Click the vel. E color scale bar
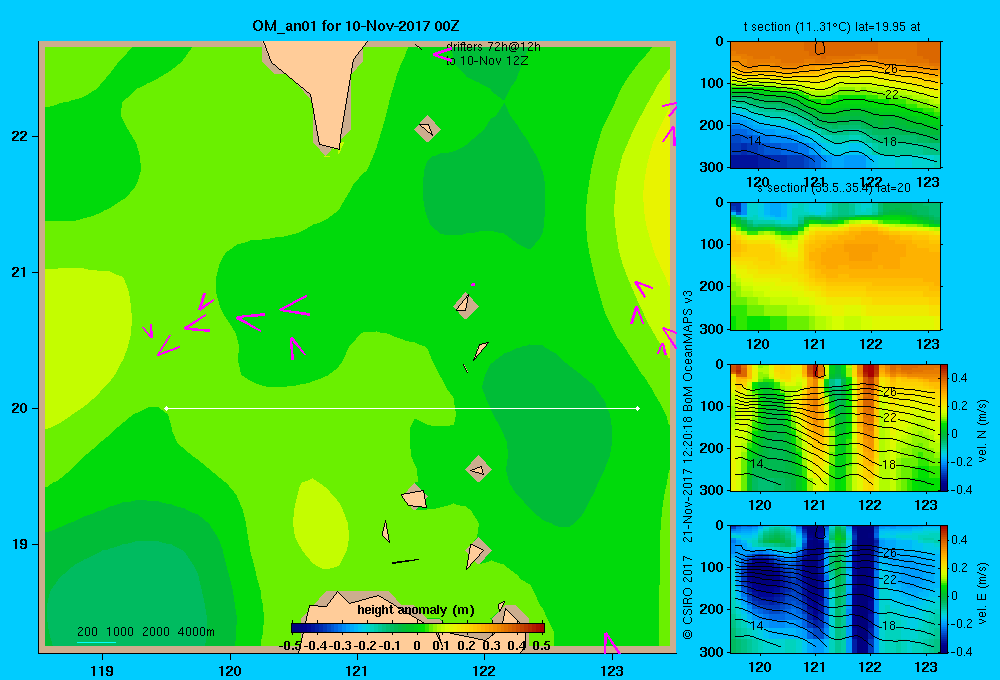Screen dimensions: 1000x680 (x=944, y=589)
